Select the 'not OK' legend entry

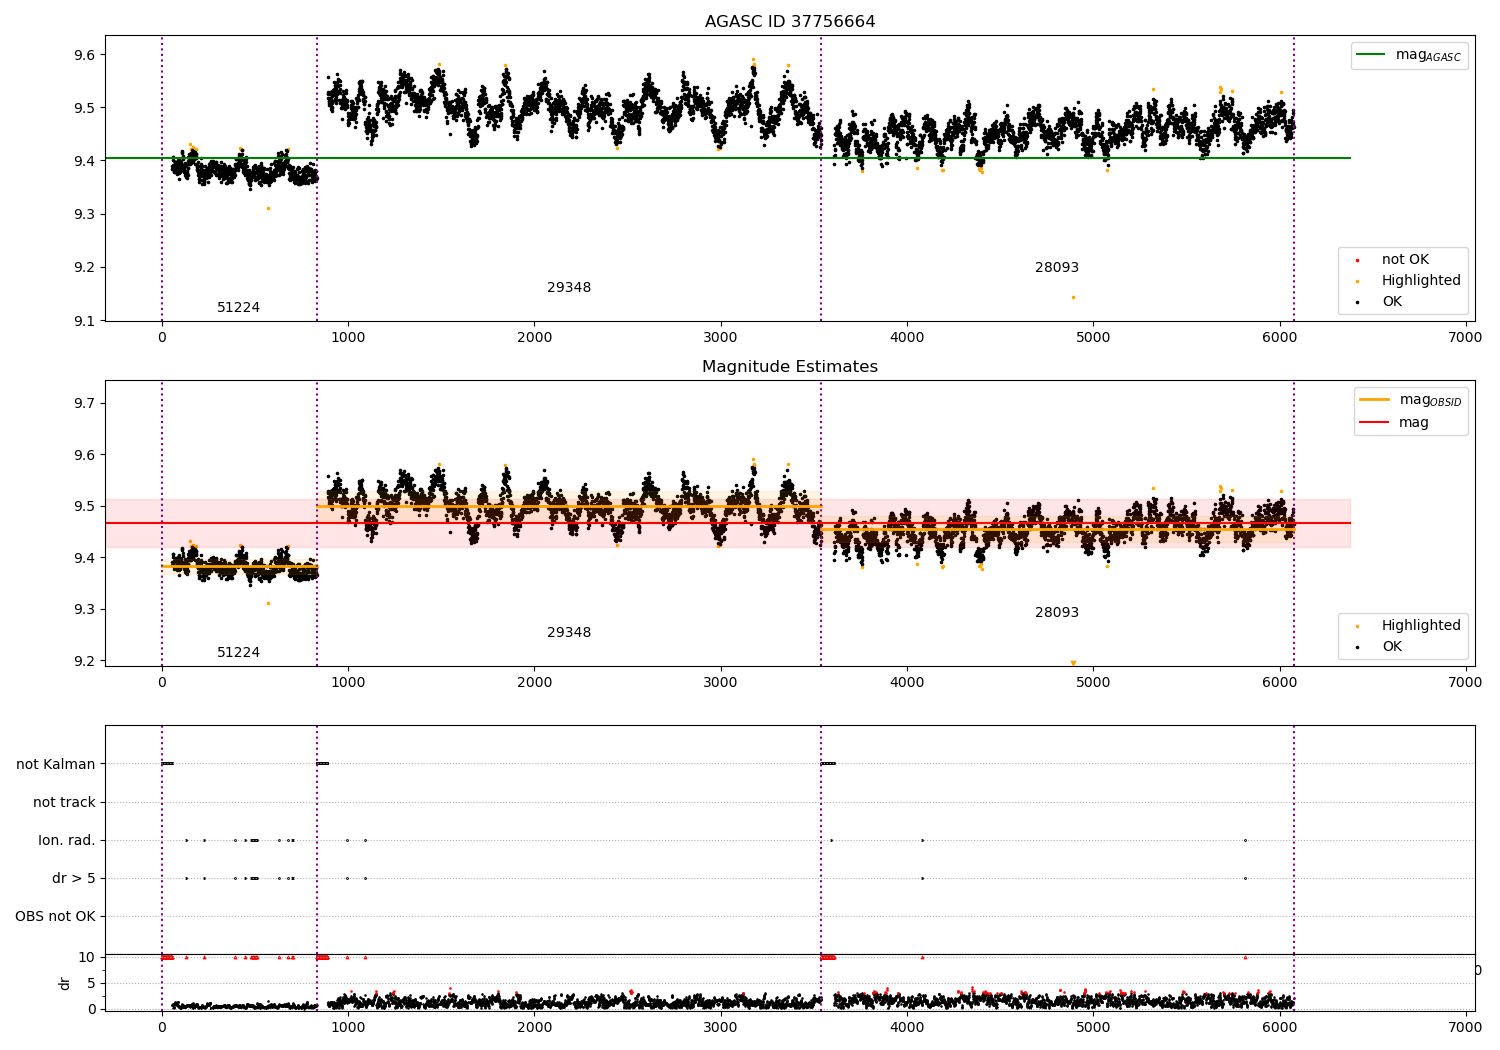[x=1404, y=260]
